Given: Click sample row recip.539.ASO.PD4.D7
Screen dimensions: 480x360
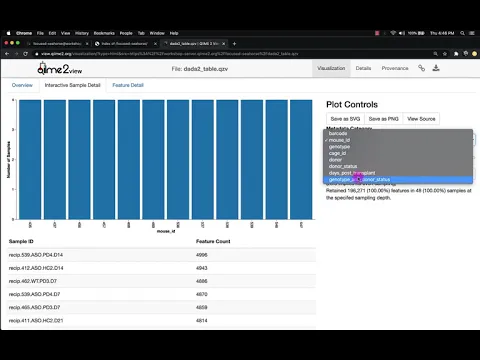Looking at the screenshot, I should (x=162, y=294).
